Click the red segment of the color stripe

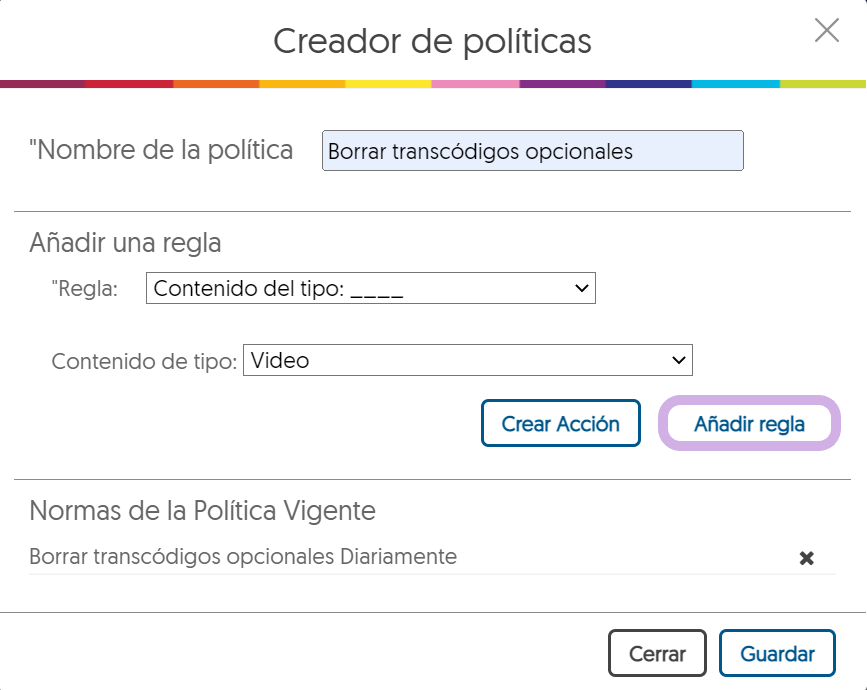[x=129, y=84]
